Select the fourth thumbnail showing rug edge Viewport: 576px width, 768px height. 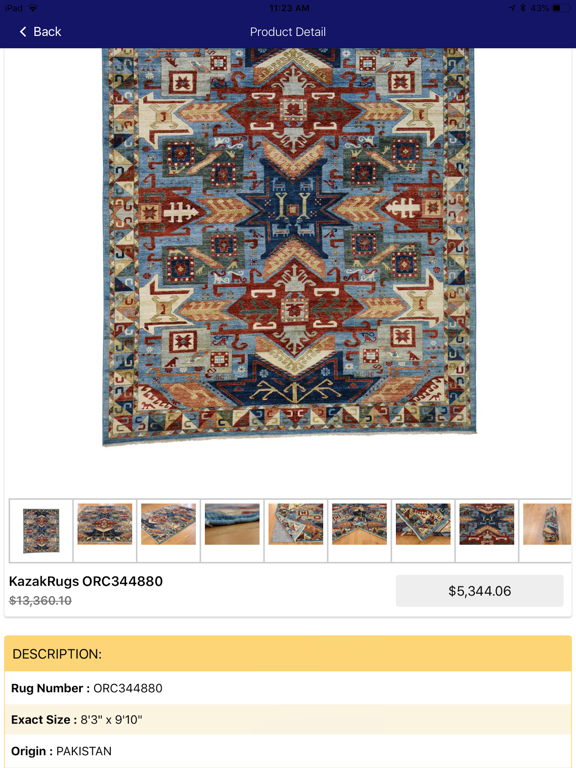click(x=232, y=530)
